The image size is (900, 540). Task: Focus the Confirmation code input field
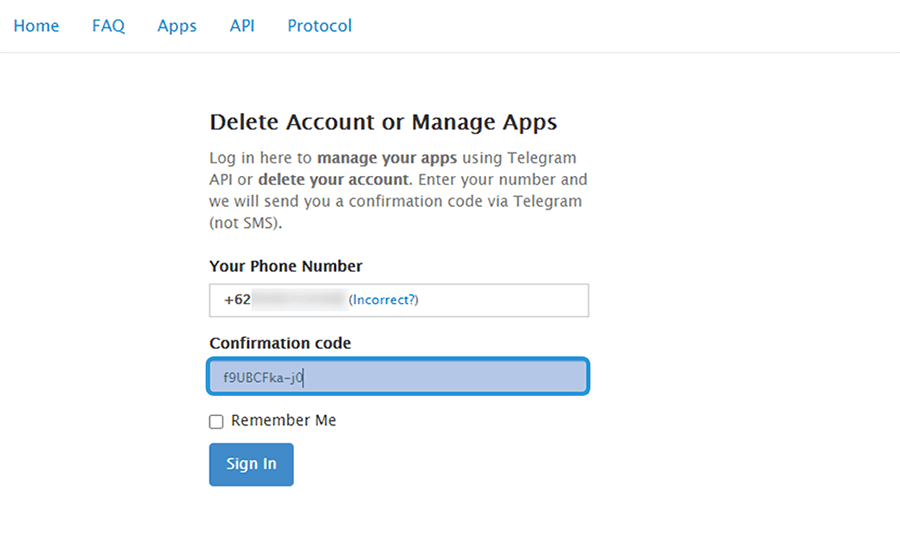click(398, 376)
